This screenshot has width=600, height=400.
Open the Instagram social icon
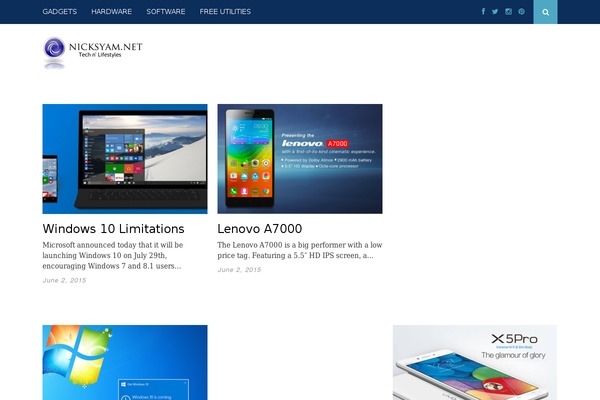click(508, 11)
